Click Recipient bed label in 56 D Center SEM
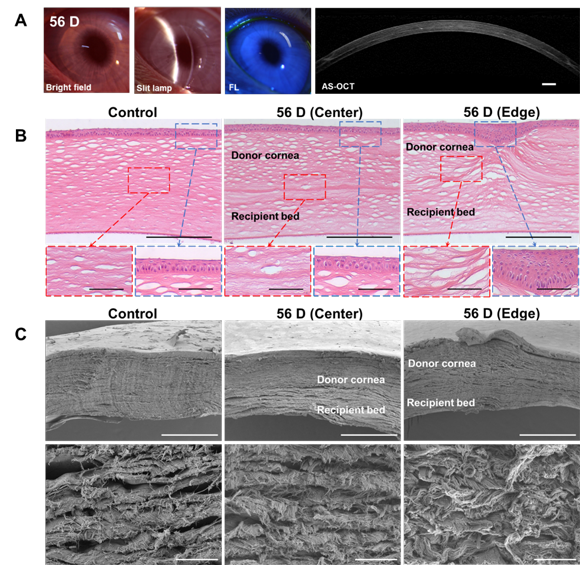The width and height of the screenshot is (580, 565). (351, 410)
